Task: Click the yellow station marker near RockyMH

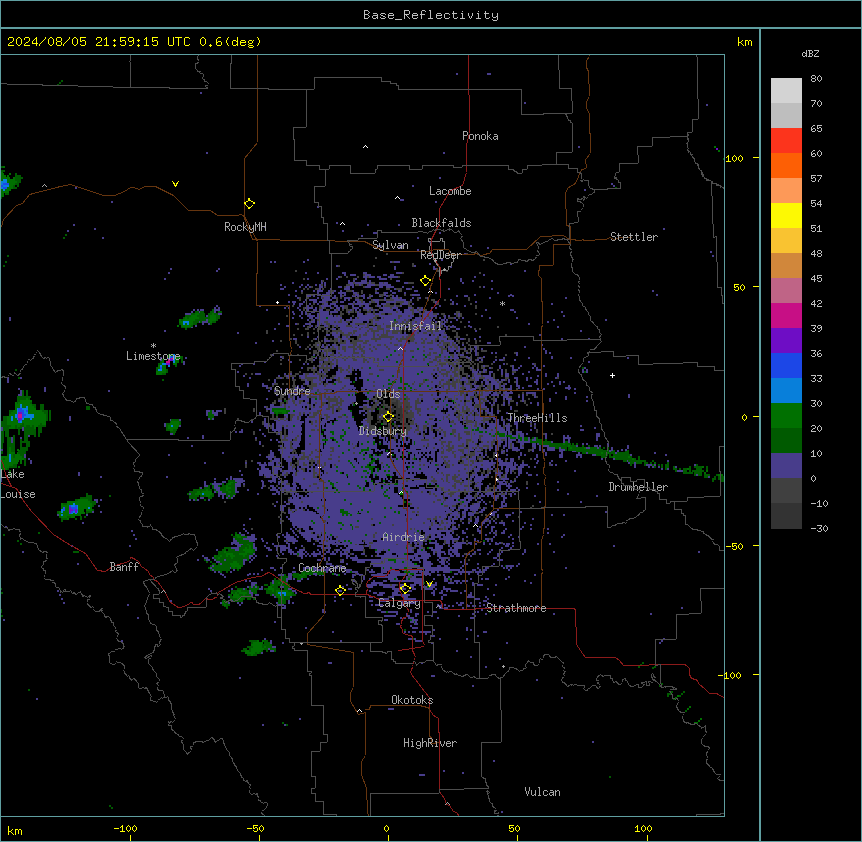Action: (x=250, y=204)
